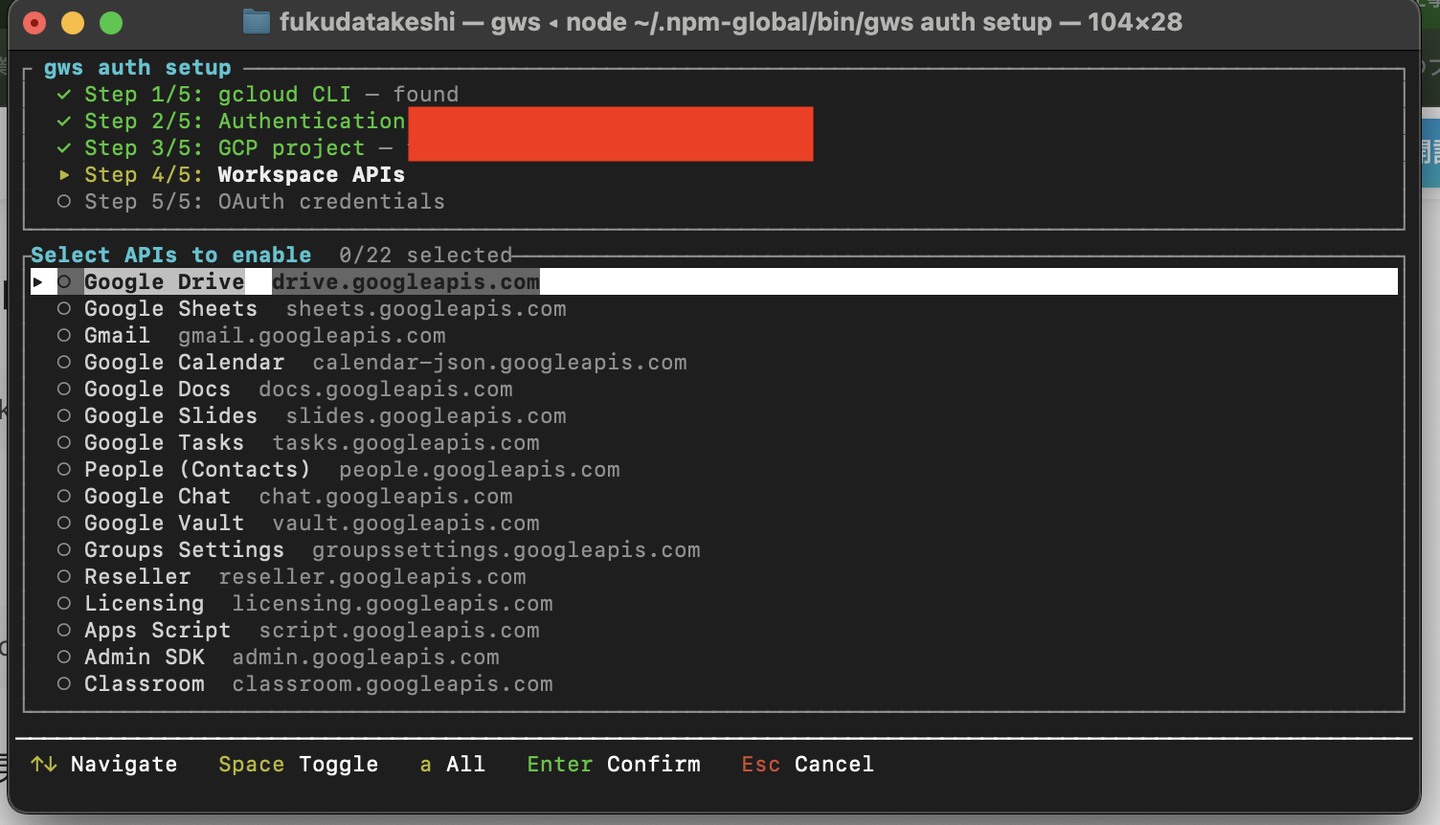Toggle the Apps Script option circle
The width and height of the screenshot is (1440, 825).
pos(64,631)
